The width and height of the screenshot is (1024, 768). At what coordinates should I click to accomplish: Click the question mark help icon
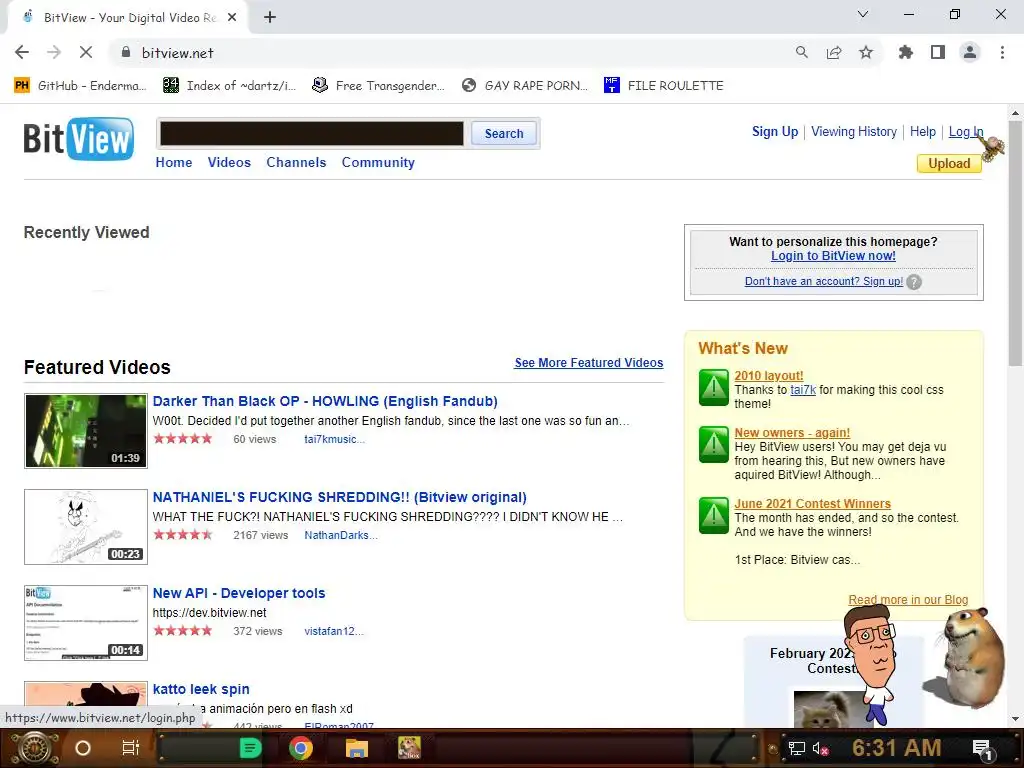pos(914,282)
